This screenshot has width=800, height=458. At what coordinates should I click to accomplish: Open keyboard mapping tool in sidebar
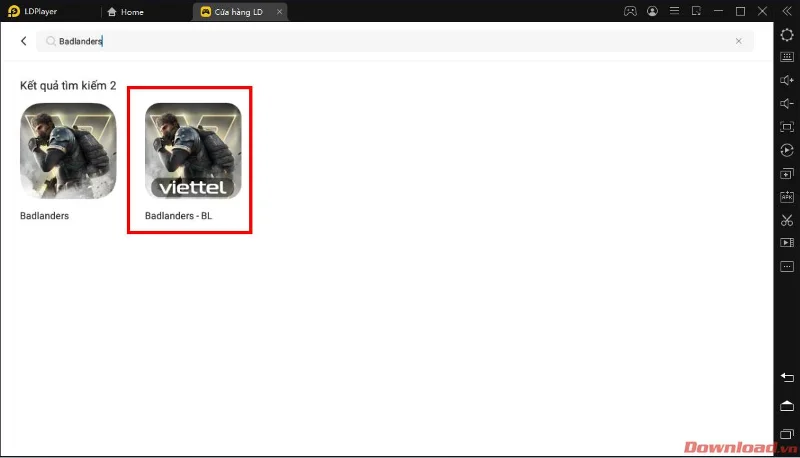coord(787,57)
